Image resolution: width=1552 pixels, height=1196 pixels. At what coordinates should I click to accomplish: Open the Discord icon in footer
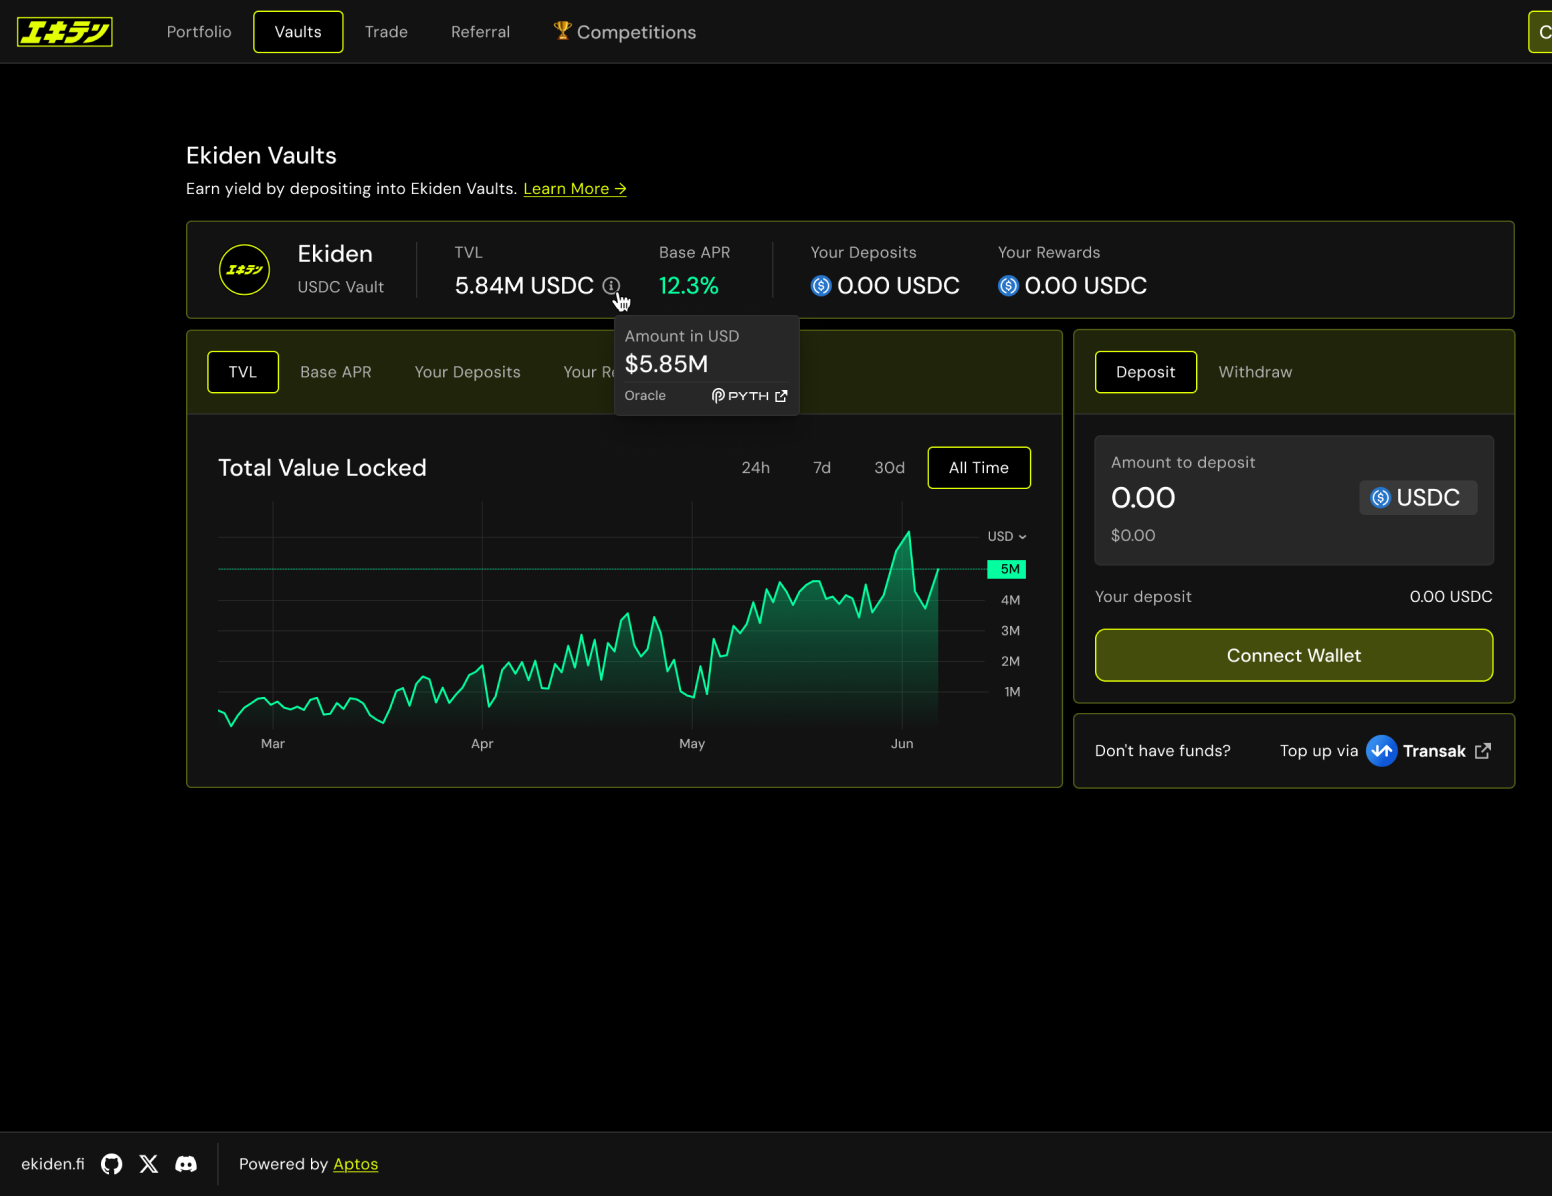click(x=186, y=1164)
